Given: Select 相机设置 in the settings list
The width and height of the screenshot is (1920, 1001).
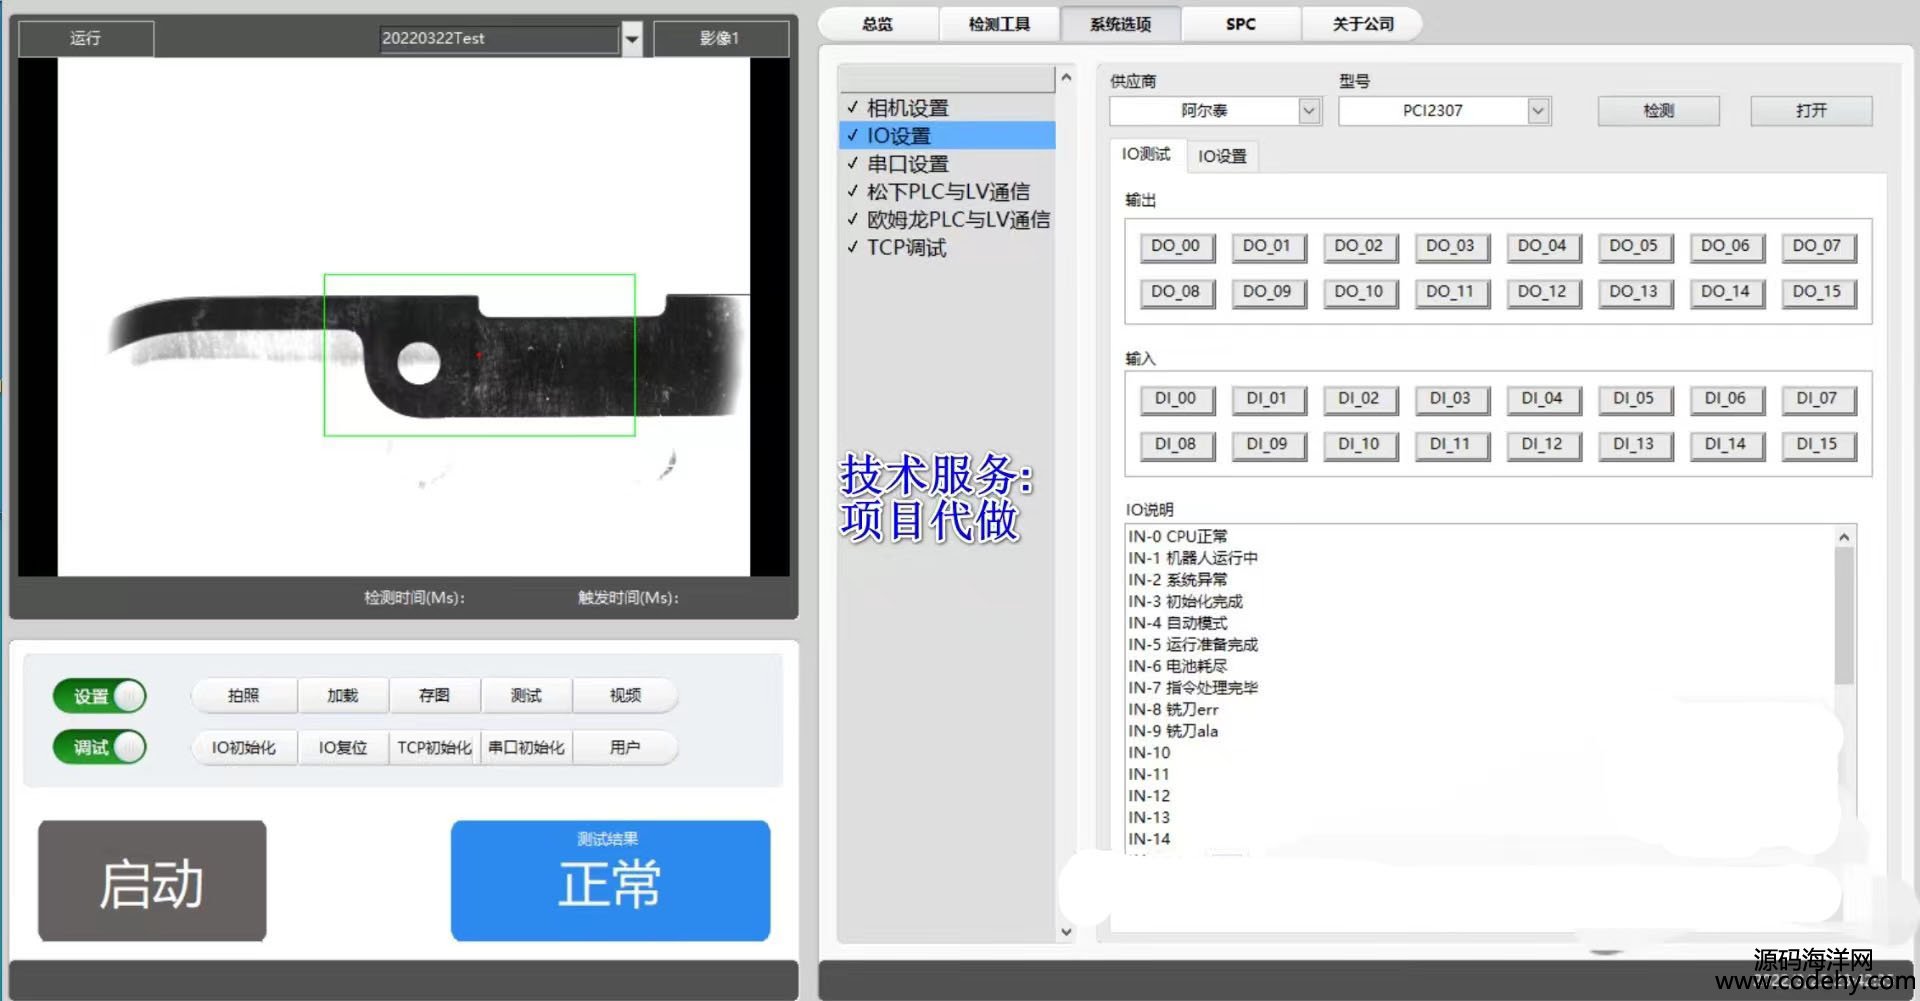Looking at the screenshot, I should (x=947, y=108).
